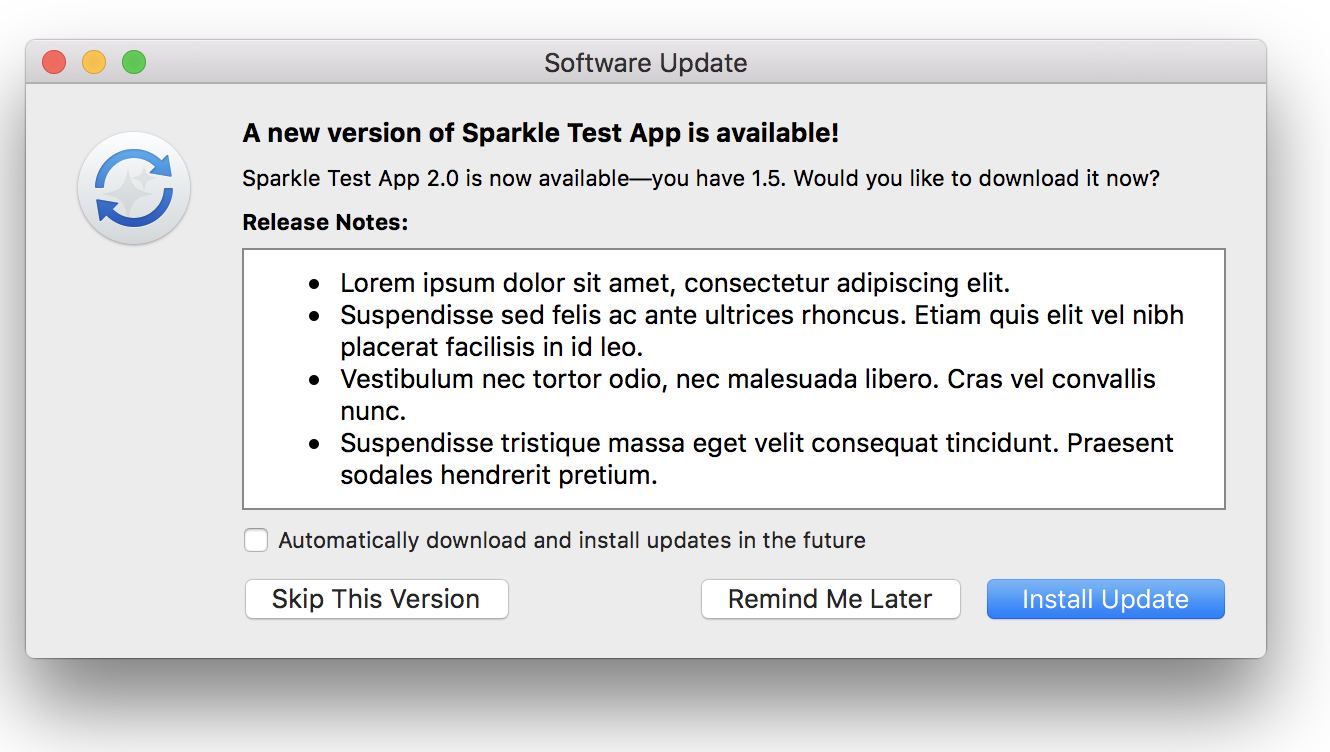
Task: Start the Install Update button
Action: (1106, 599)
